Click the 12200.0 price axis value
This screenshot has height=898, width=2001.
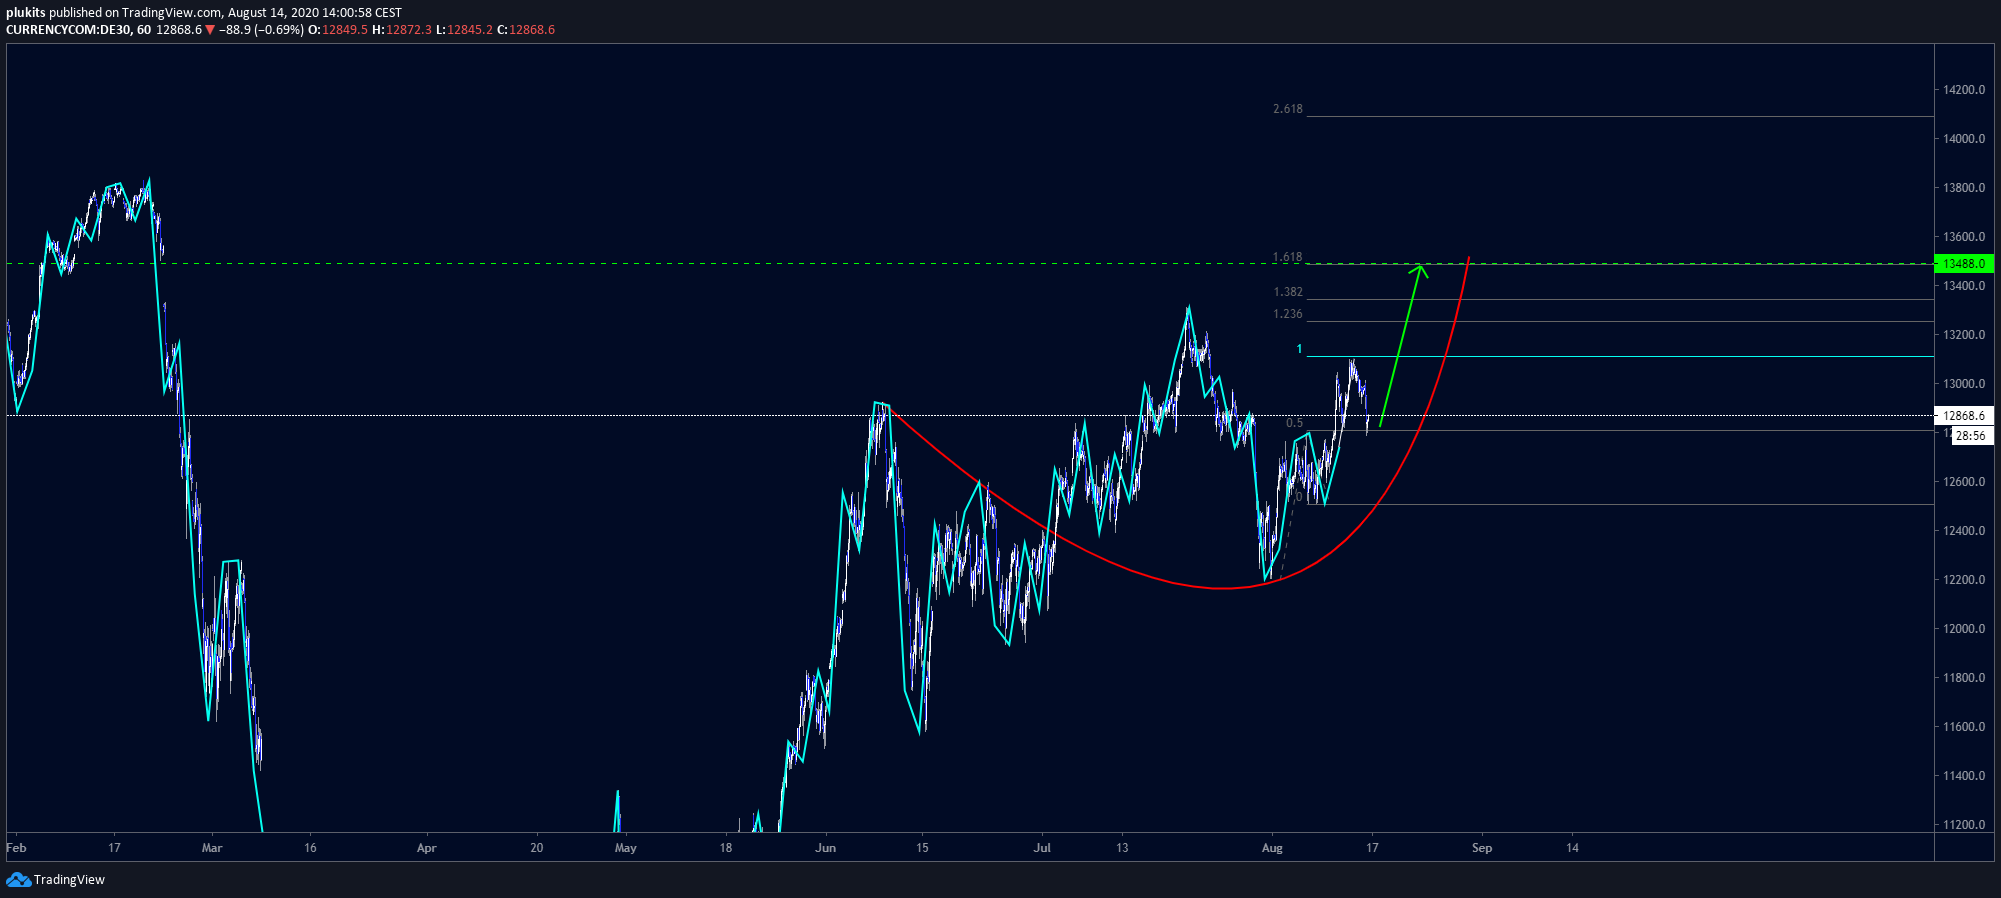pos(1964,580)
